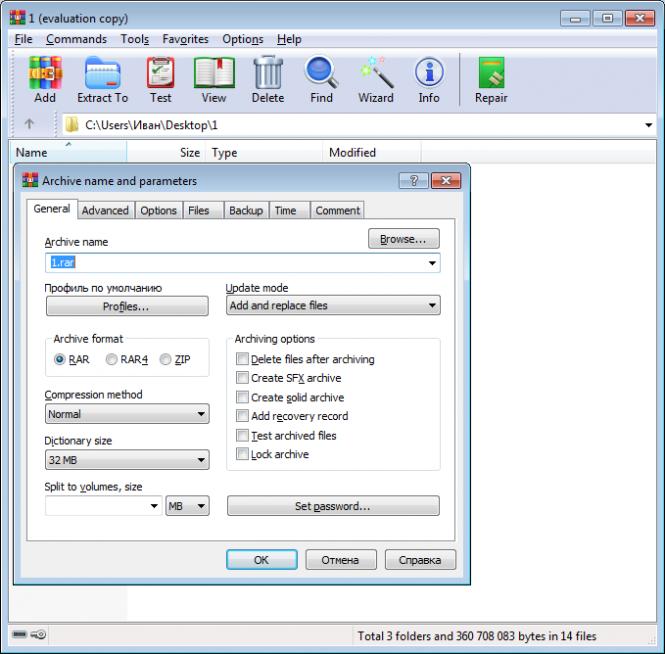Switch to the Comment tab
The image size is (665, 654).
338,210
